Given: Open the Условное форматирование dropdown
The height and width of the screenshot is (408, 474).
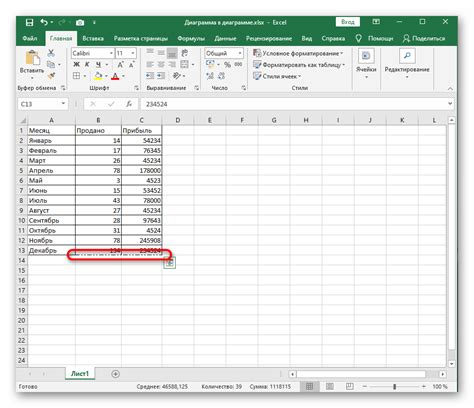Looking at the screenshot, I should point(298,53).
